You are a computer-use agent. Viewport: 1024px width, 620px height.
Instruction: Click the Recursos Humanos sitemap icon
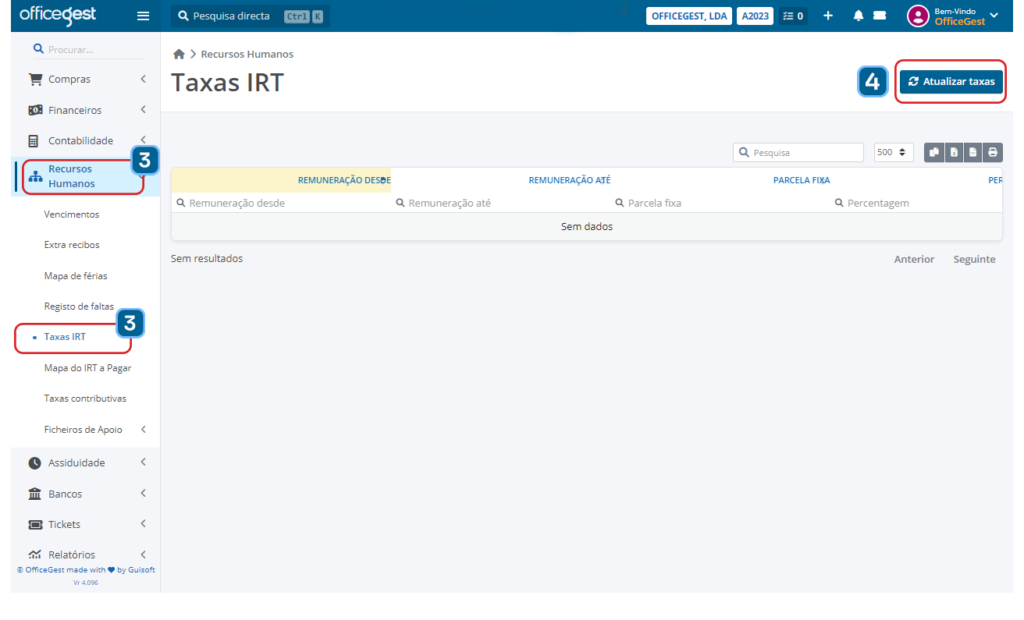coord(35,176)
